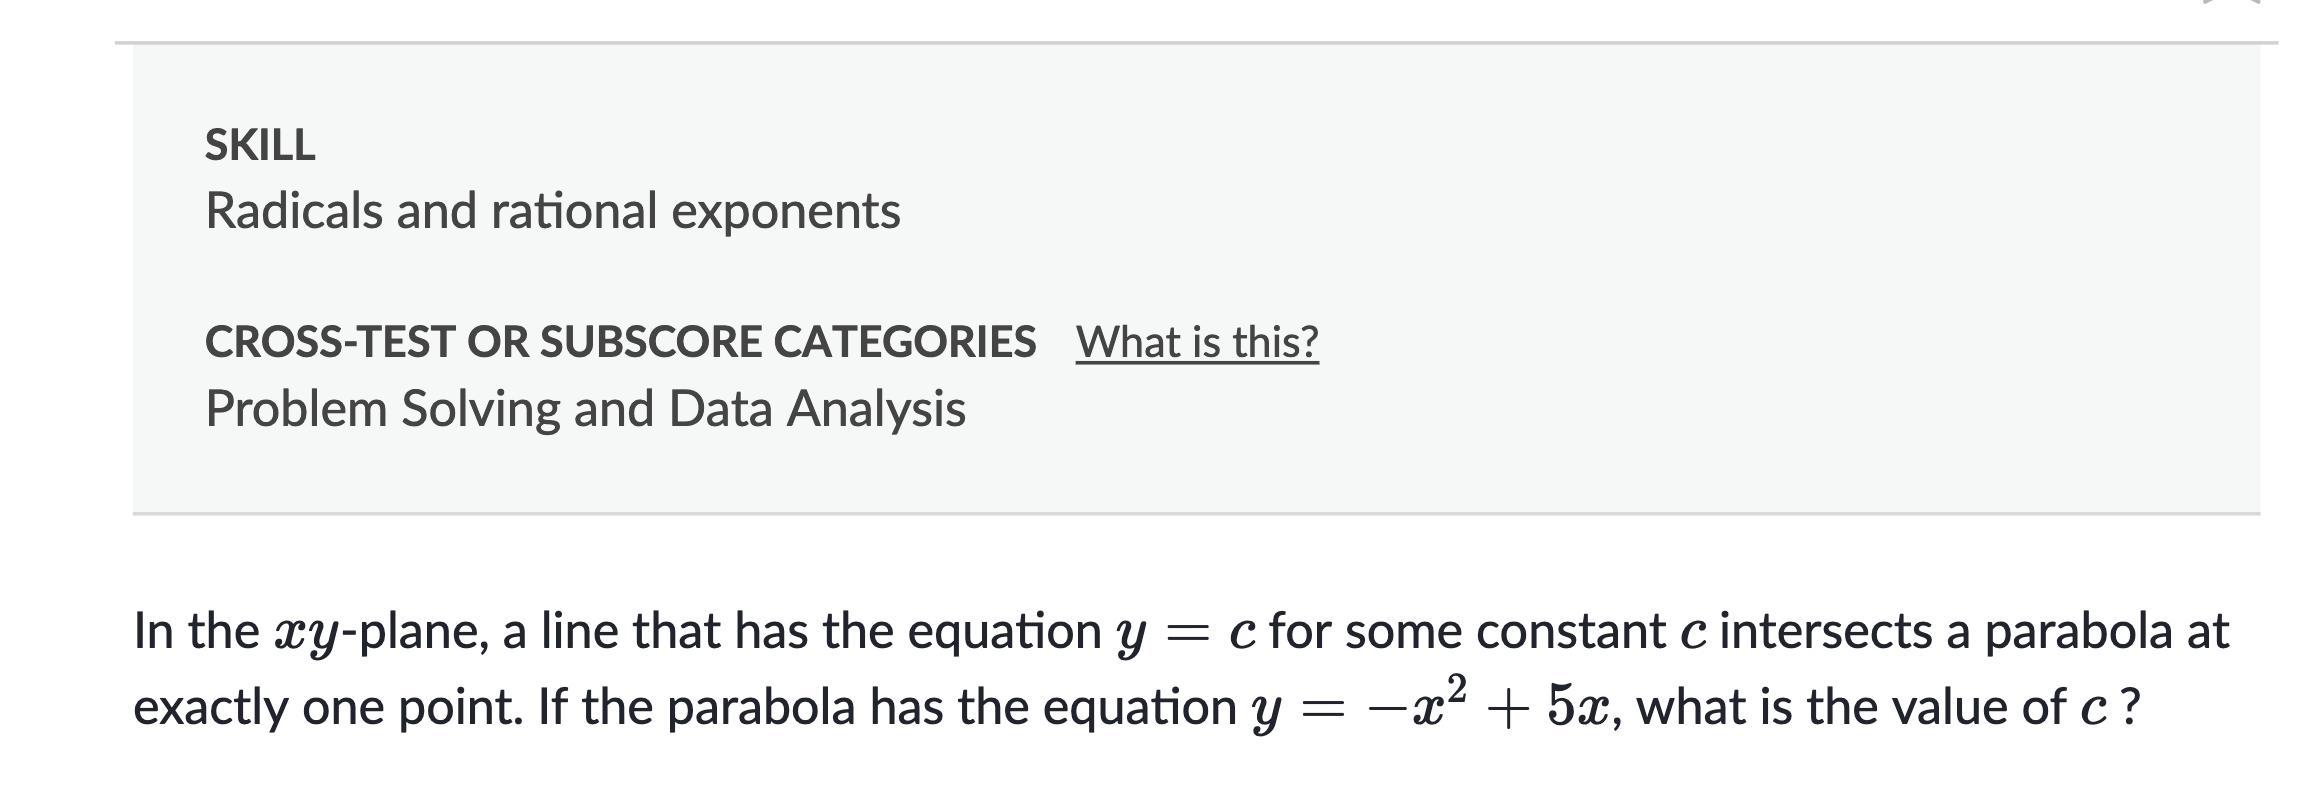The image size is (2302, 800).
Task: Click the question mark ending the question
Action: pyautogui.click(x=2129, y=708)
